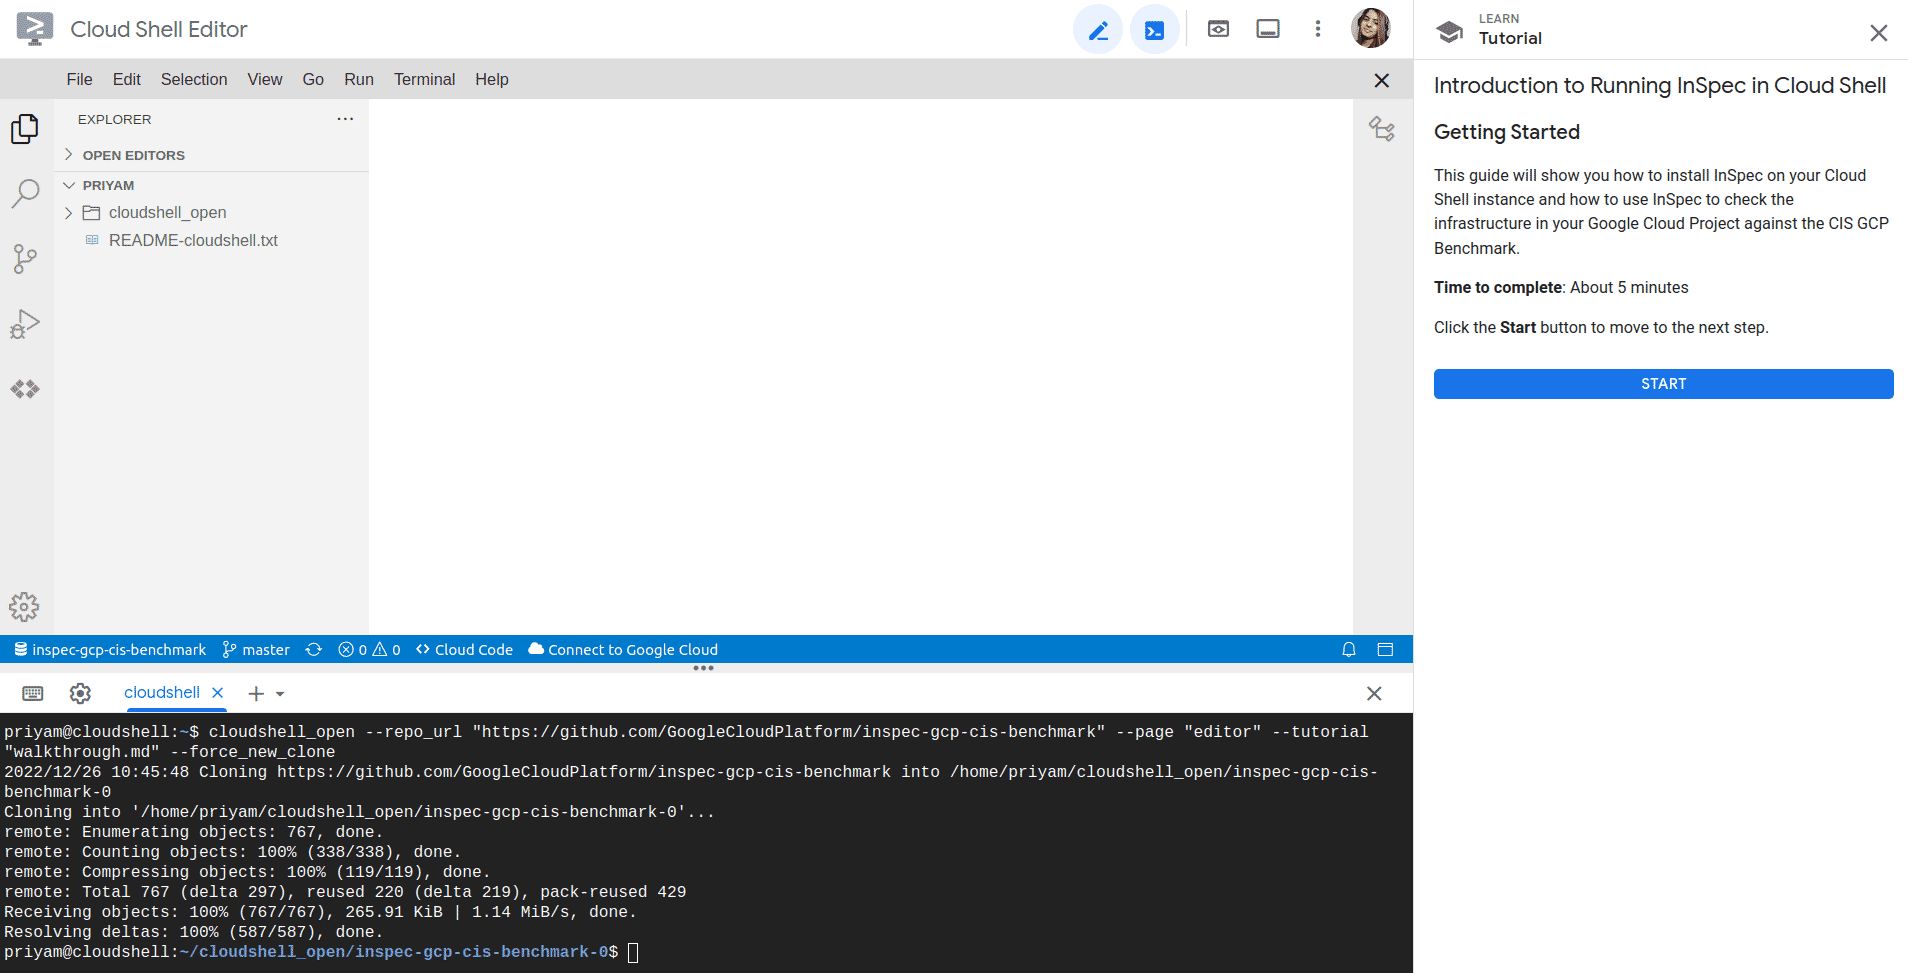The image size is (1908, 973).
Task: Click the Tutorial graduation cap icon
Action: [1450, 32]
